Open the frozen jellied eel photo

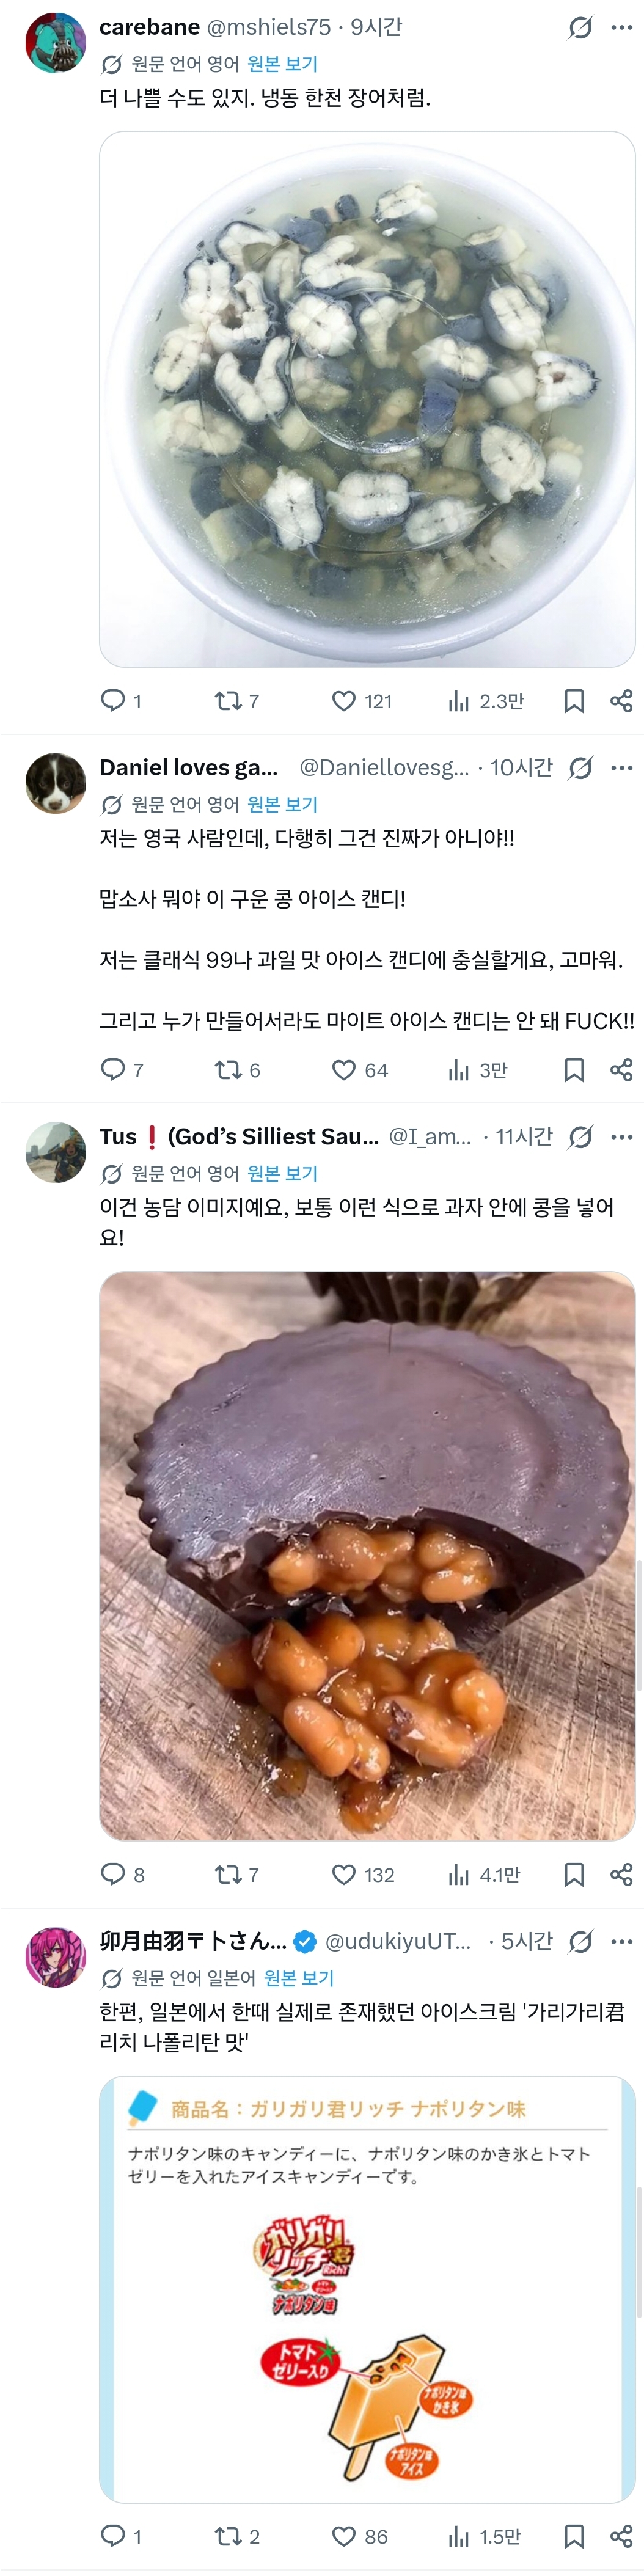[x=367, y=399]
